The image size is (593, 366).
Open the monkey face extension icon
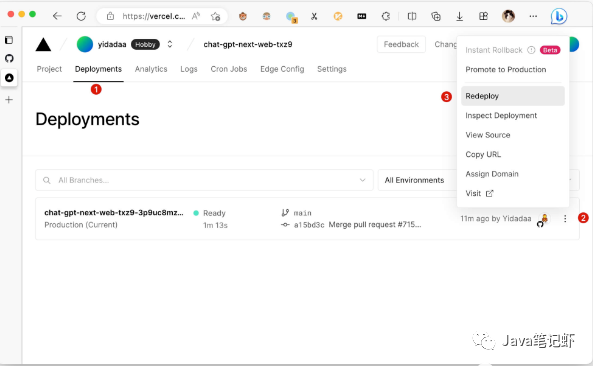tap(243, 16)
